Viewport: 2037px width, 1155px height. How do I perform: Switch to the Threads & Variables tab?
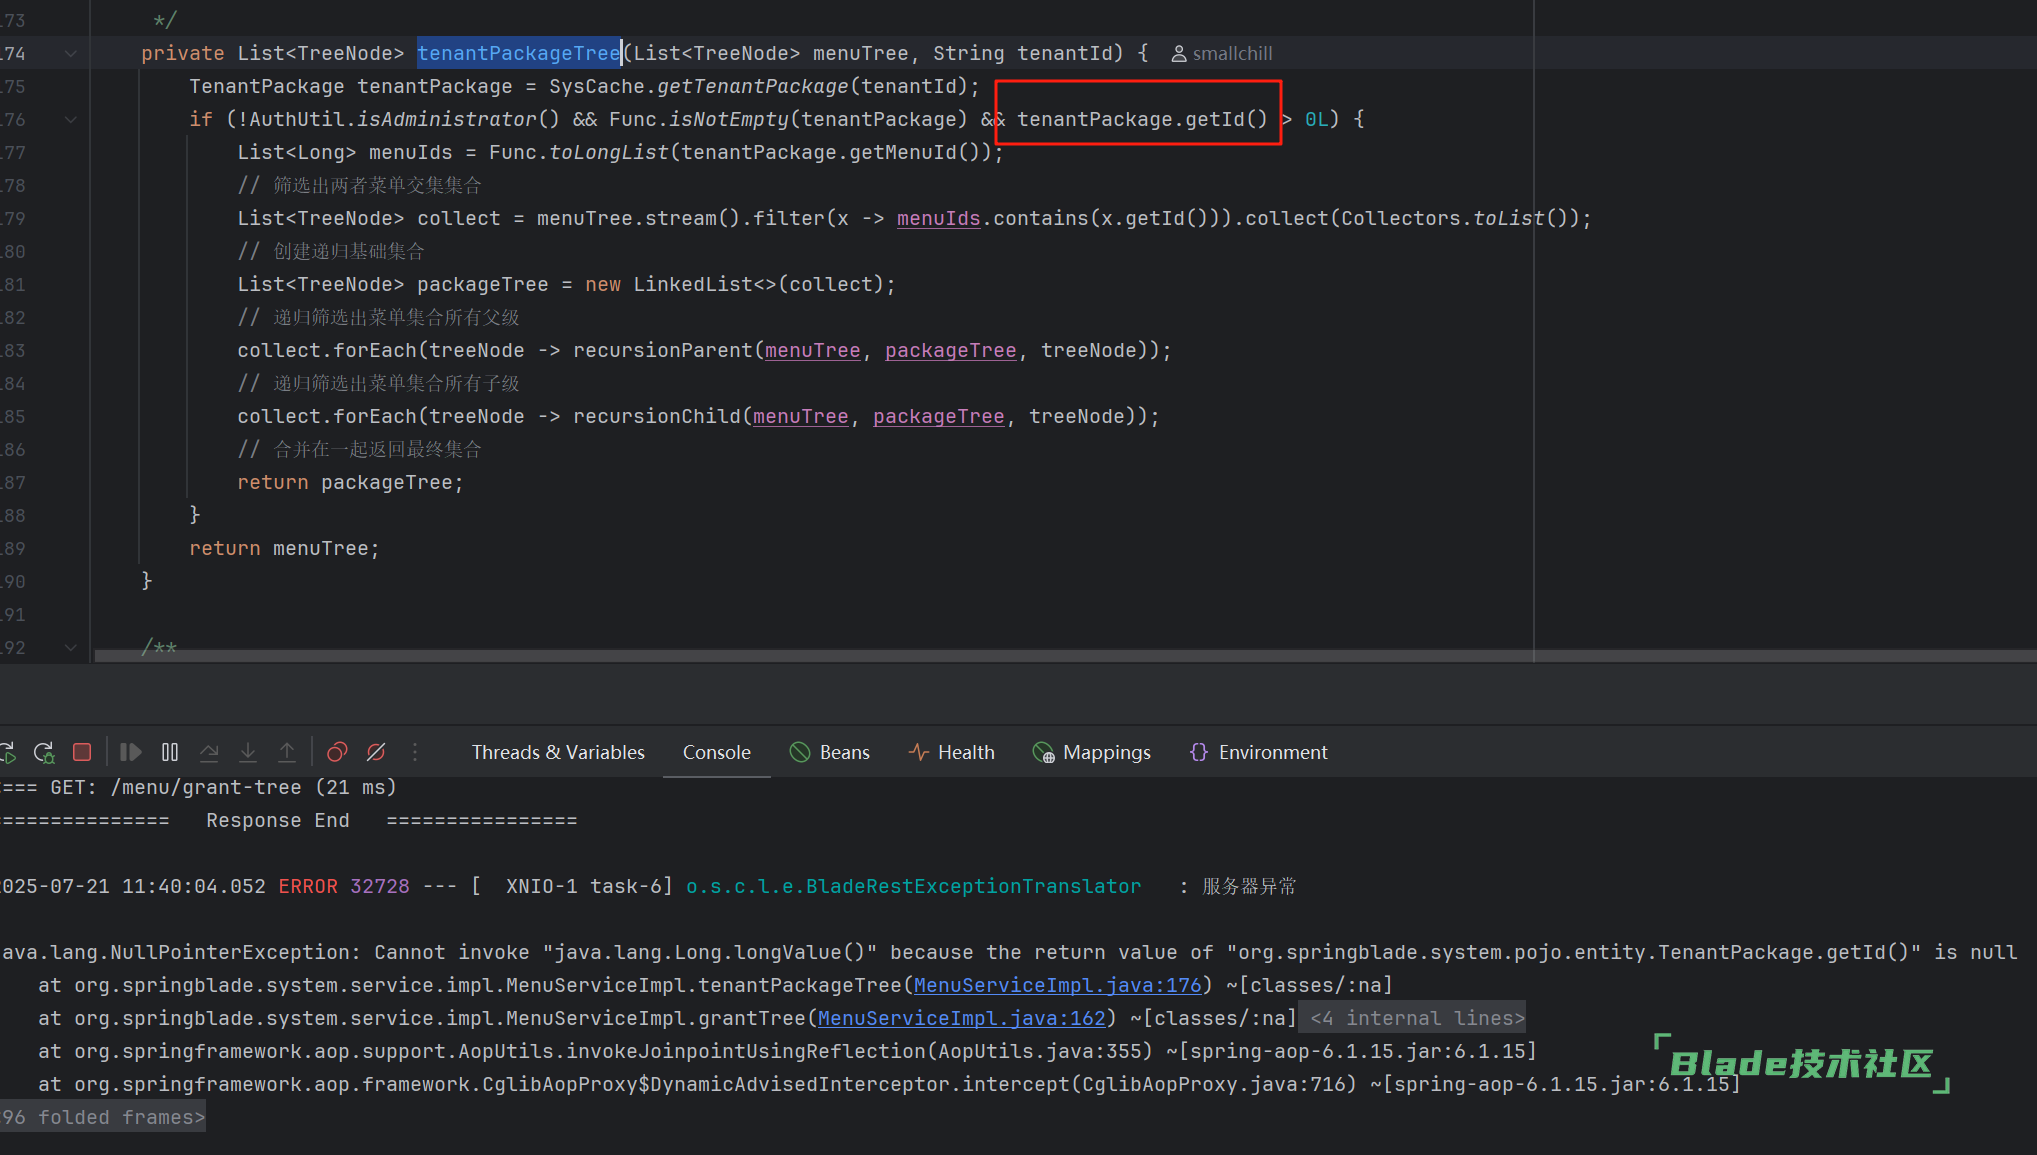pyautogui.click(x=558, y=752)
